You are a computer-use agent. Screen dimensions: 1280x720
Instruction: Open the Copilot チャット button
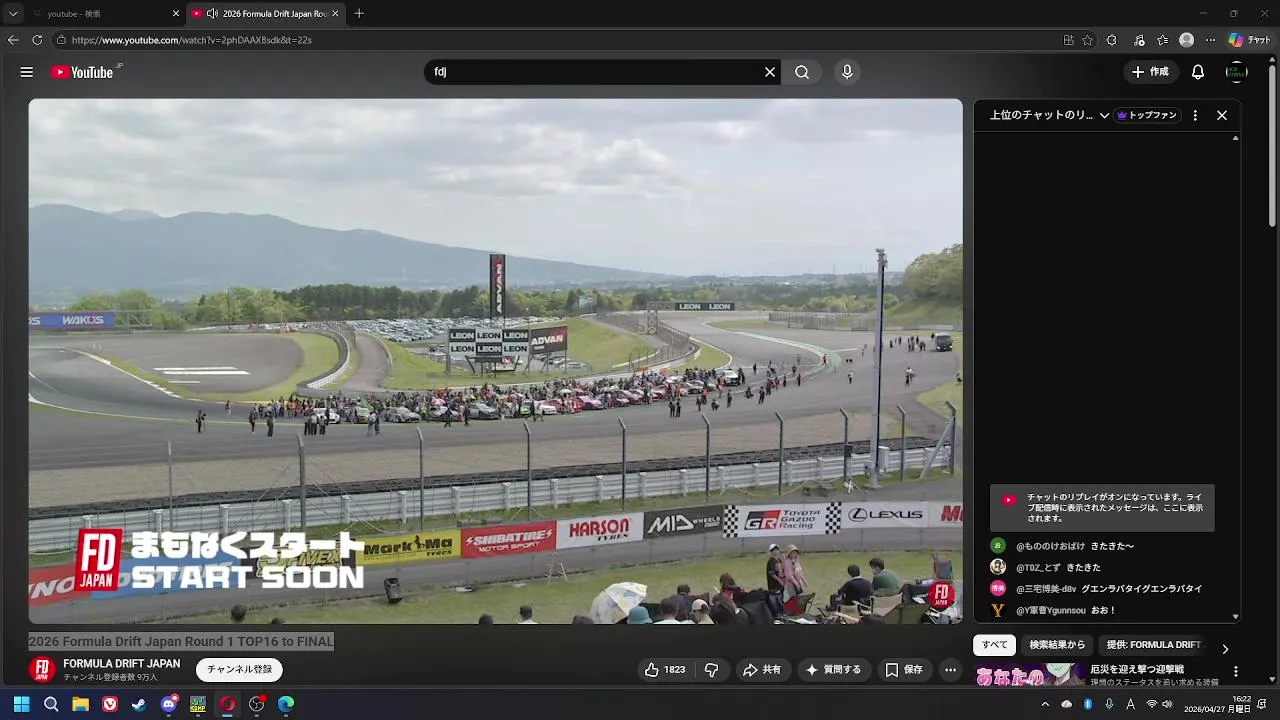click(1250, 40)
